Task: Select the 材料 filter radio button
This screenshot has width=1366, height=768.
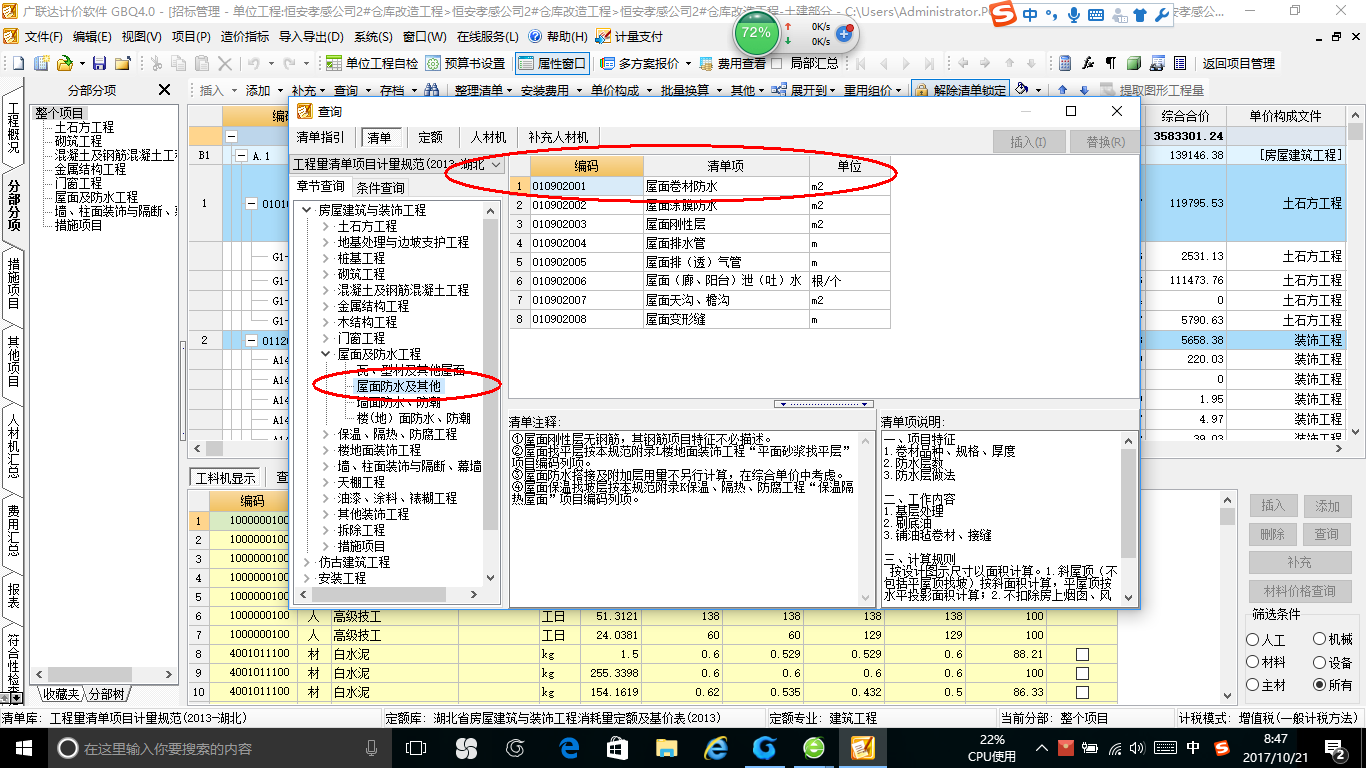Action: [x=1253, y=662]
